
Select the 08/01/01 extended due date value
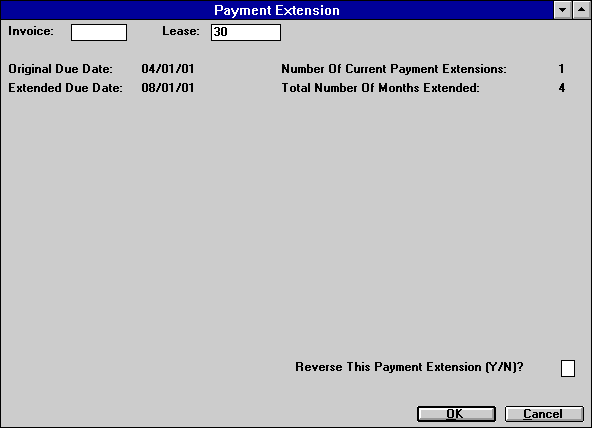tap(168, 88)
